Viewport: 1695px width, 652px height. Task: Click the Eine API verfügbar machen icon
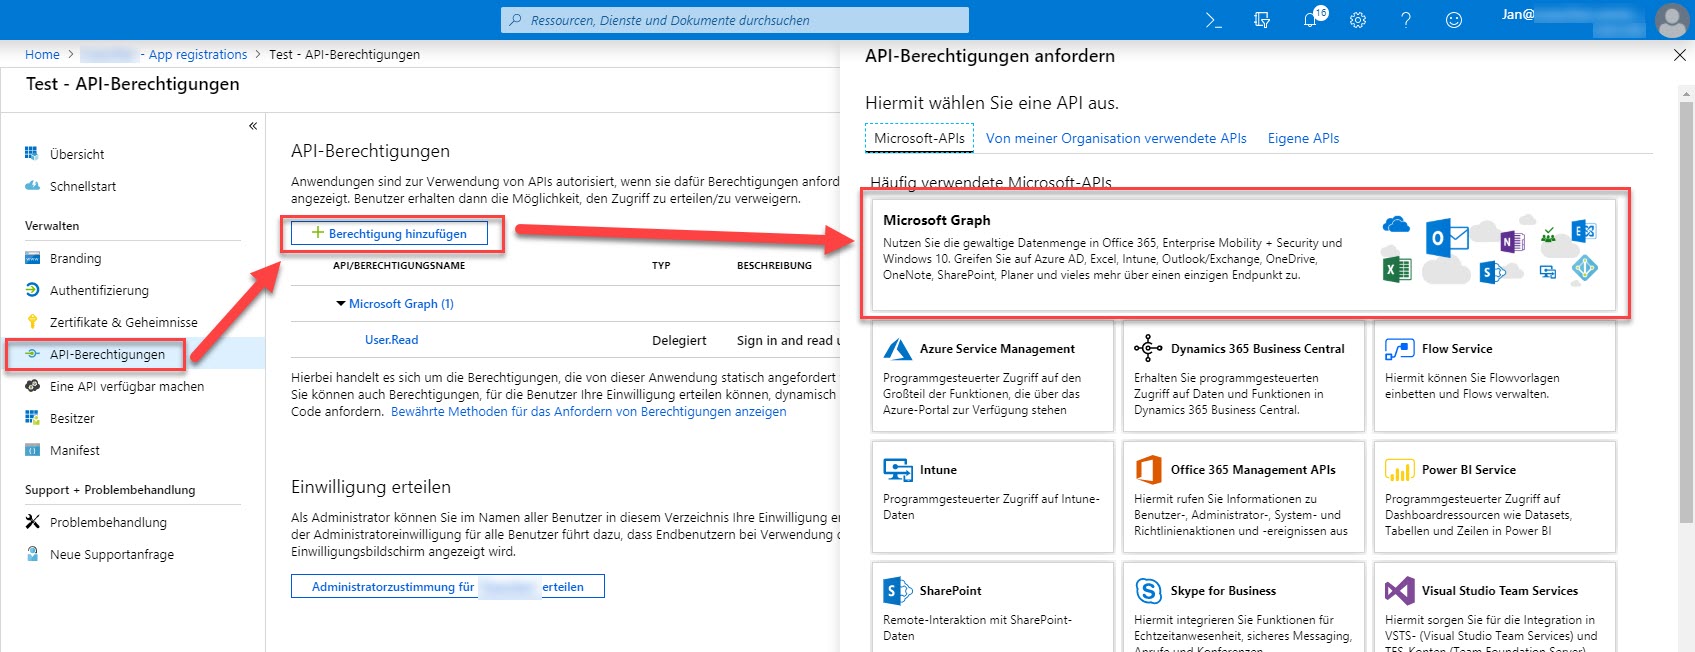click(x=32, y=386)
